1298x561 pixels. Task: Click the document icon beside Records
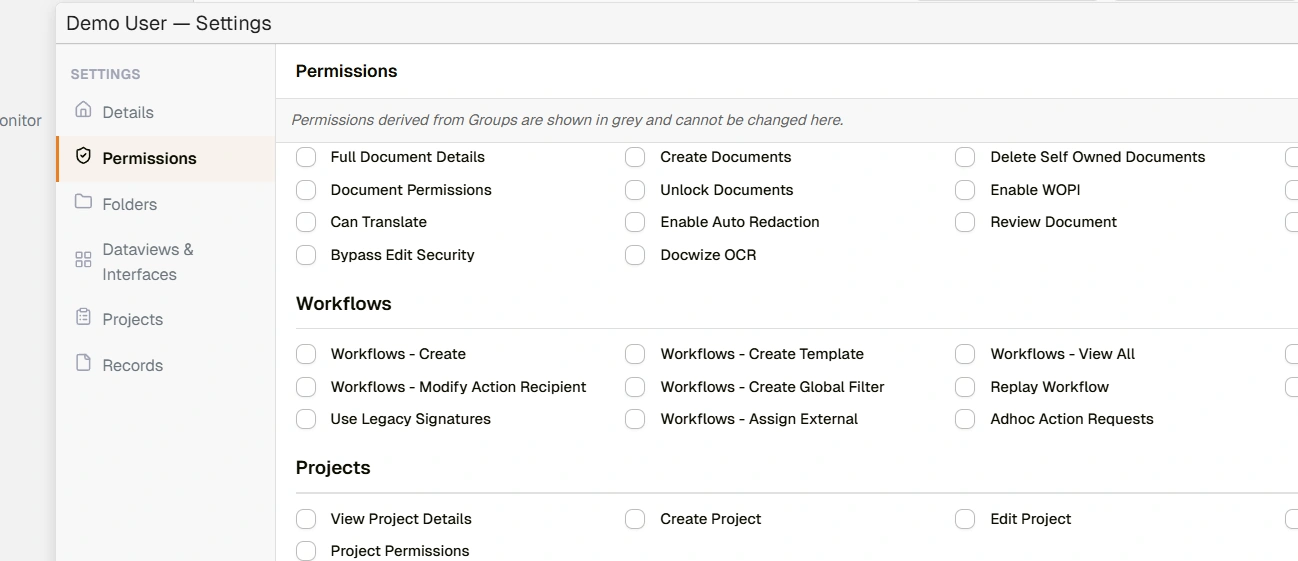point(83,363)
